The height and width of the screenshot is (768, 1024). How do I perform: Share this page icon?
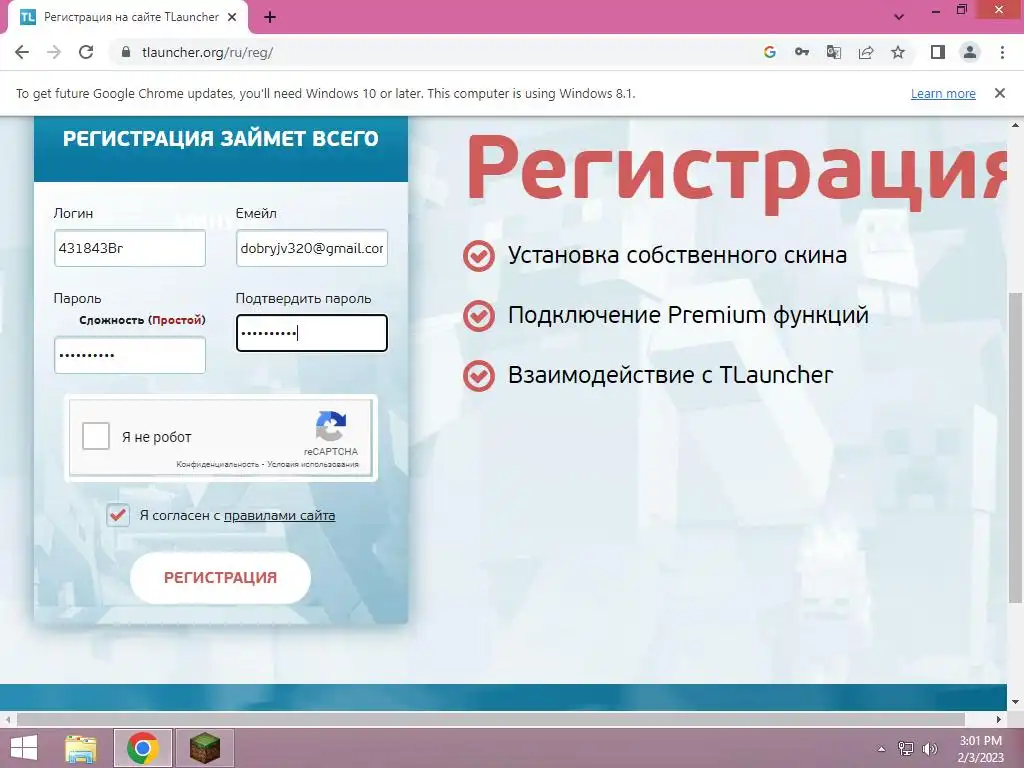coord(866,52)
